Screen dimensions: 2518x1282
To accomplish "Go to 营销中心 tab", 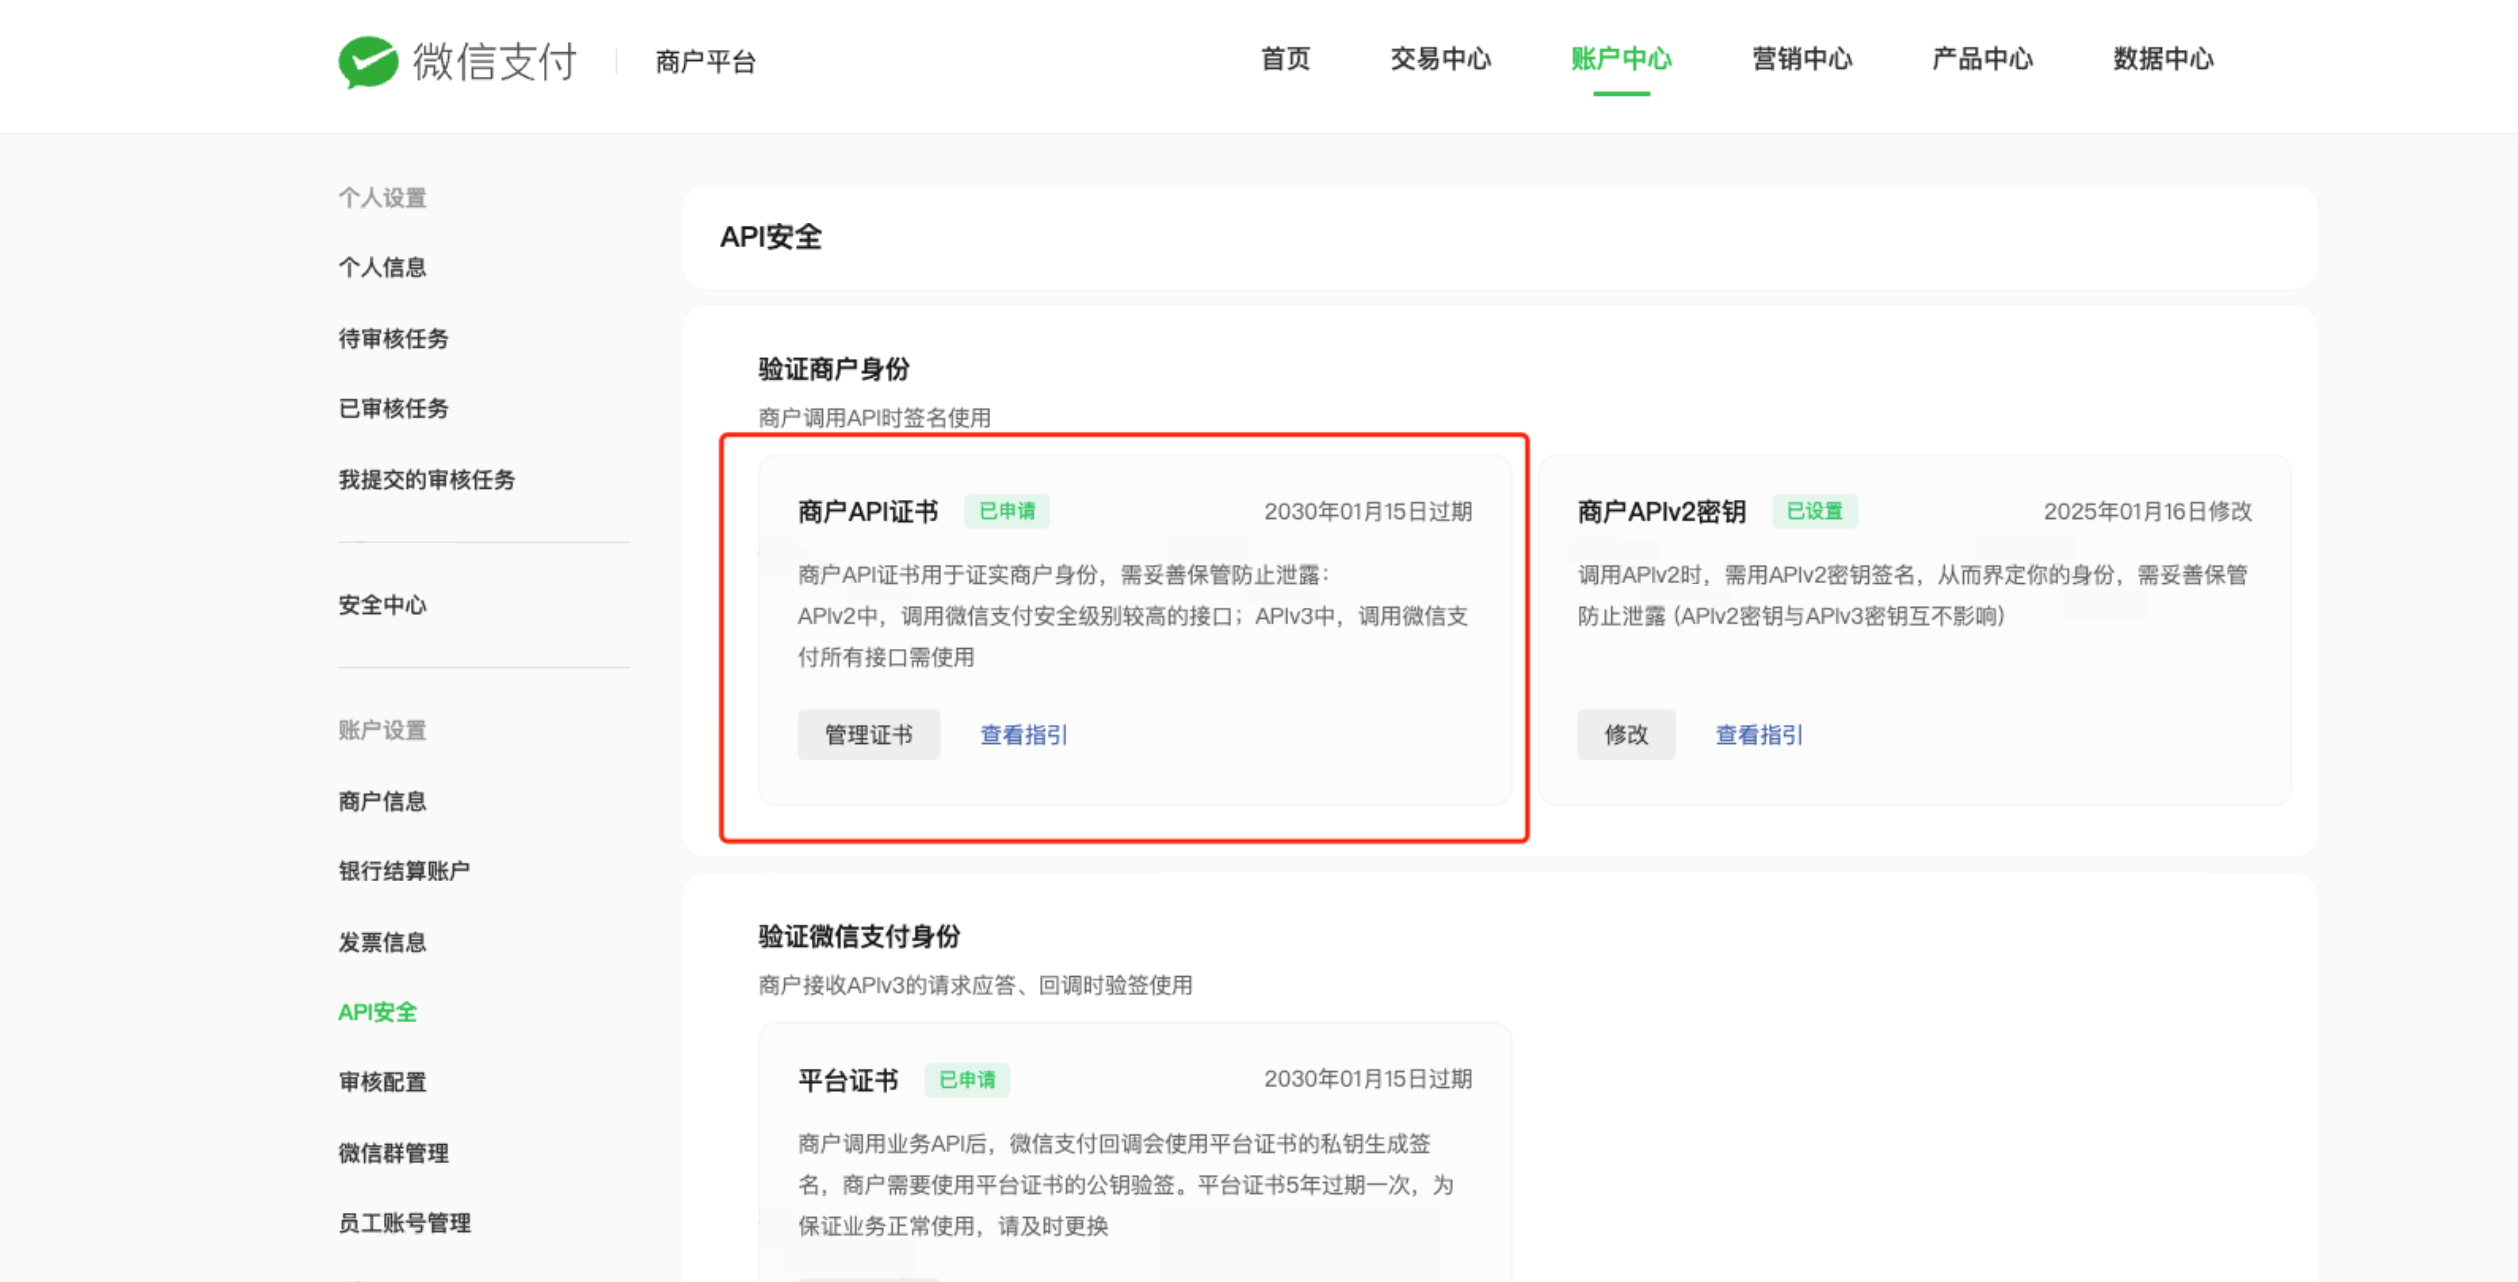I will point(1802,59).
